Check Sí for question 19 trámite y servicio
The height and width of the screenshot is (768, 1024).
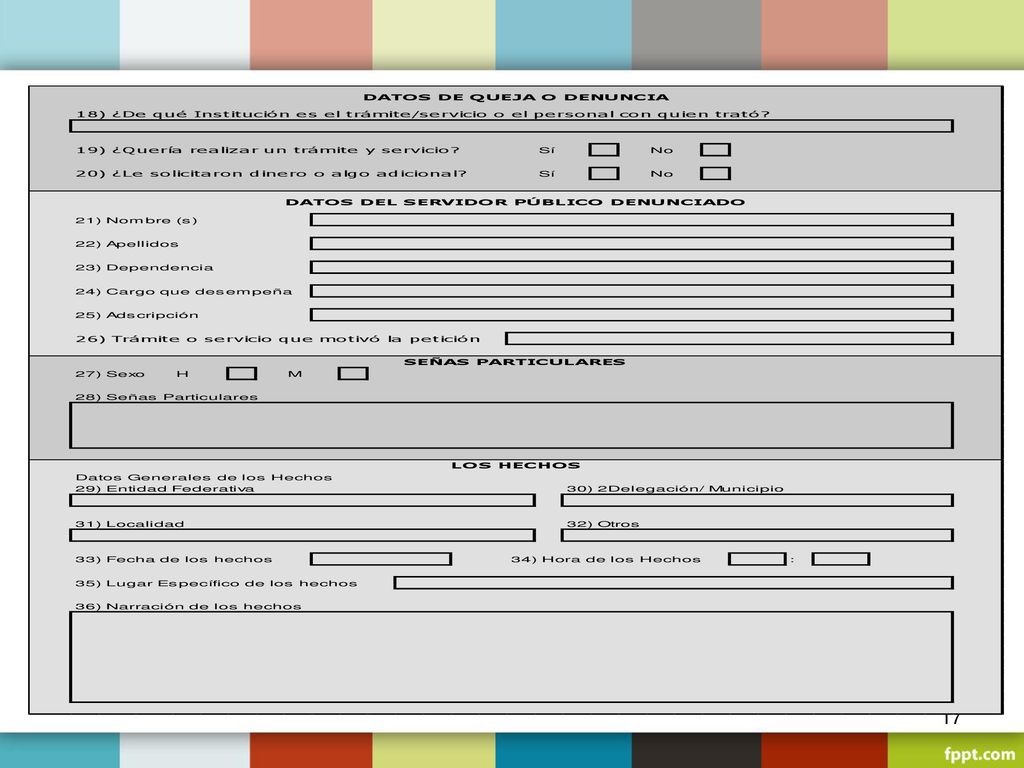[x=603, y=150]
